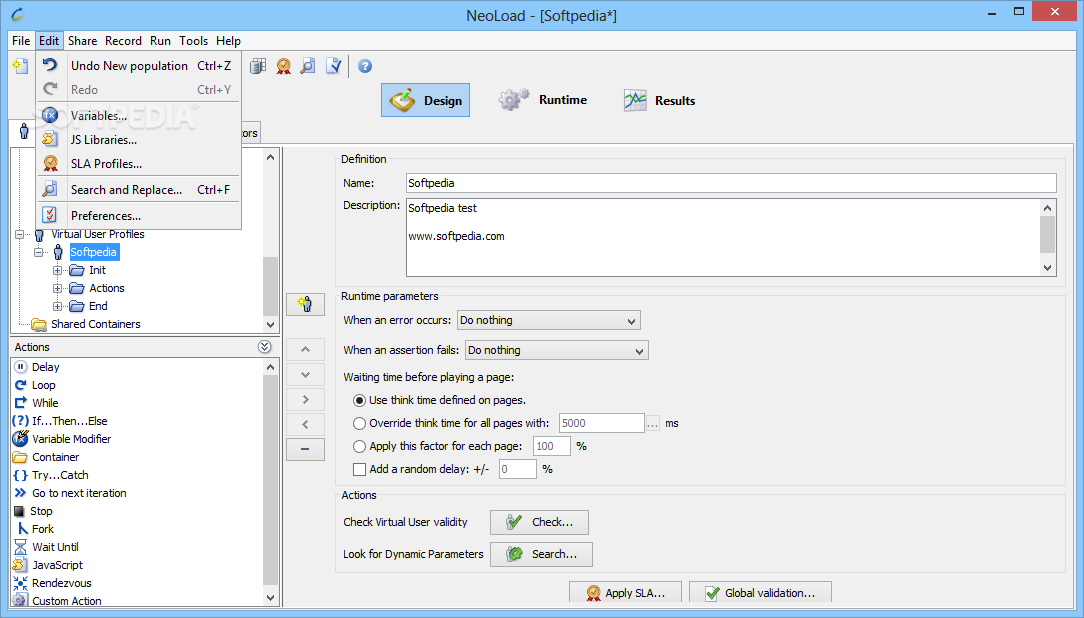Click the random delay percent field
1084x618 pixels.
[x=518, y=469]
